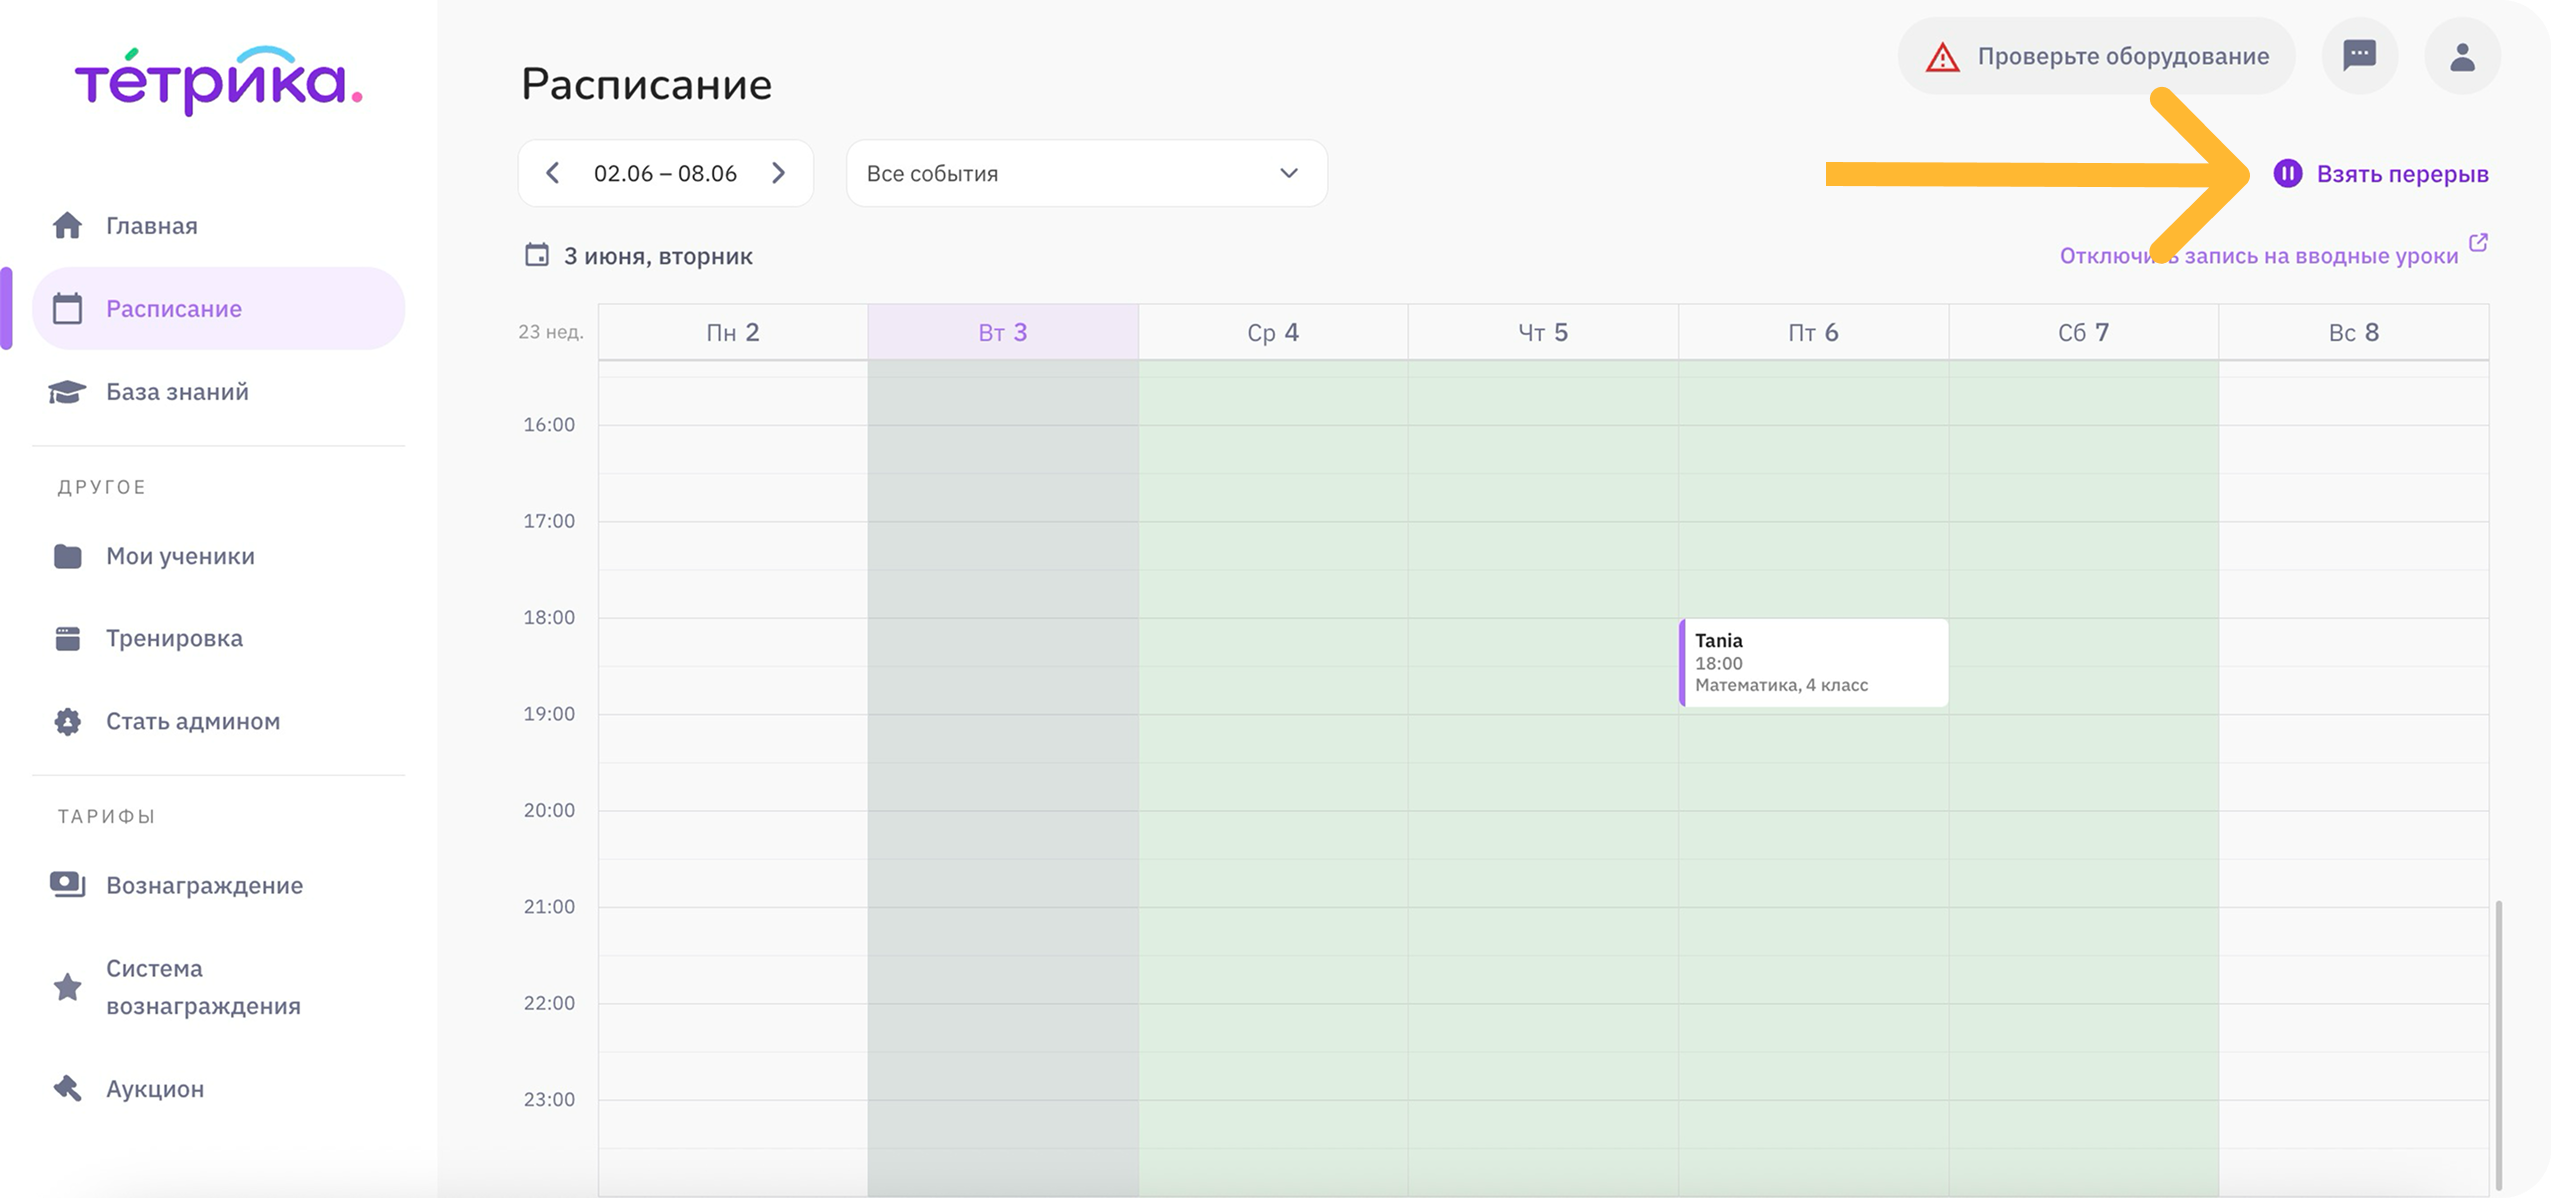Click the warning triangle on Проверьте оборудование
The image size is (2560, 1198).
pyautogui.click(x=1942, y=57)
